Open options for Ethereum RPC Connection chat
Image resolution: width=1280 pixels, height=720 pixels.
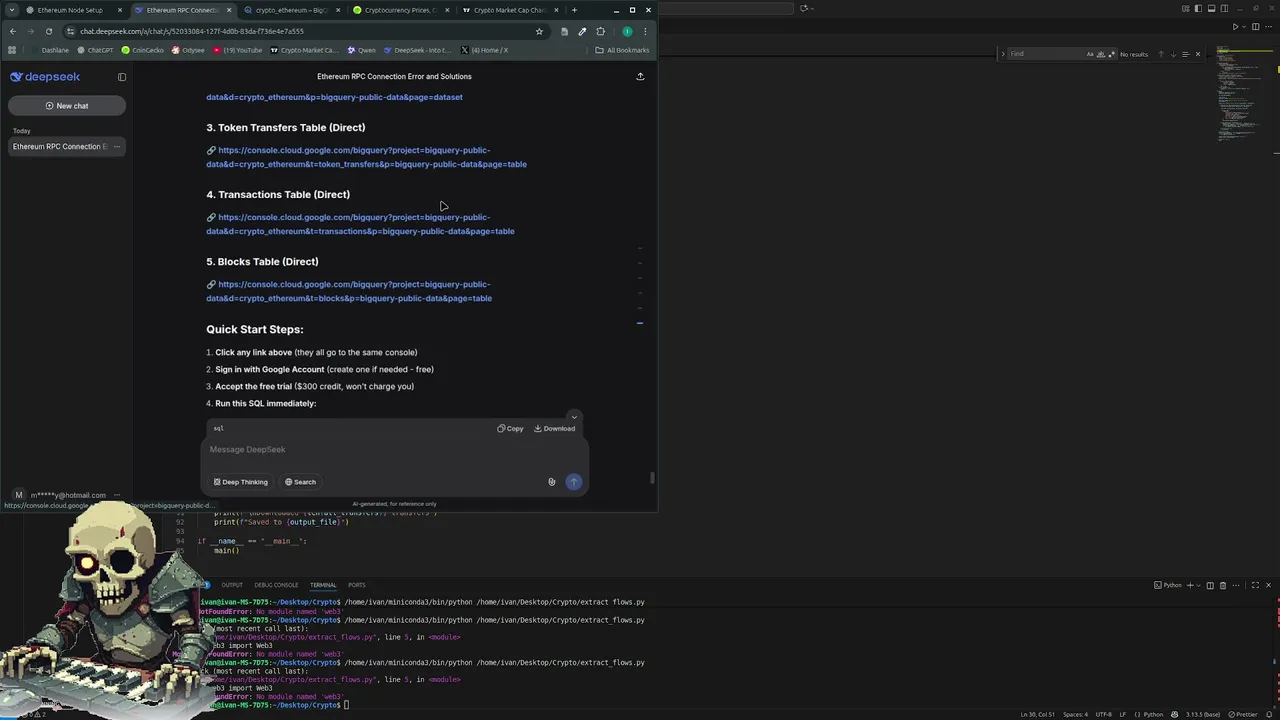(x=117, y=147)
